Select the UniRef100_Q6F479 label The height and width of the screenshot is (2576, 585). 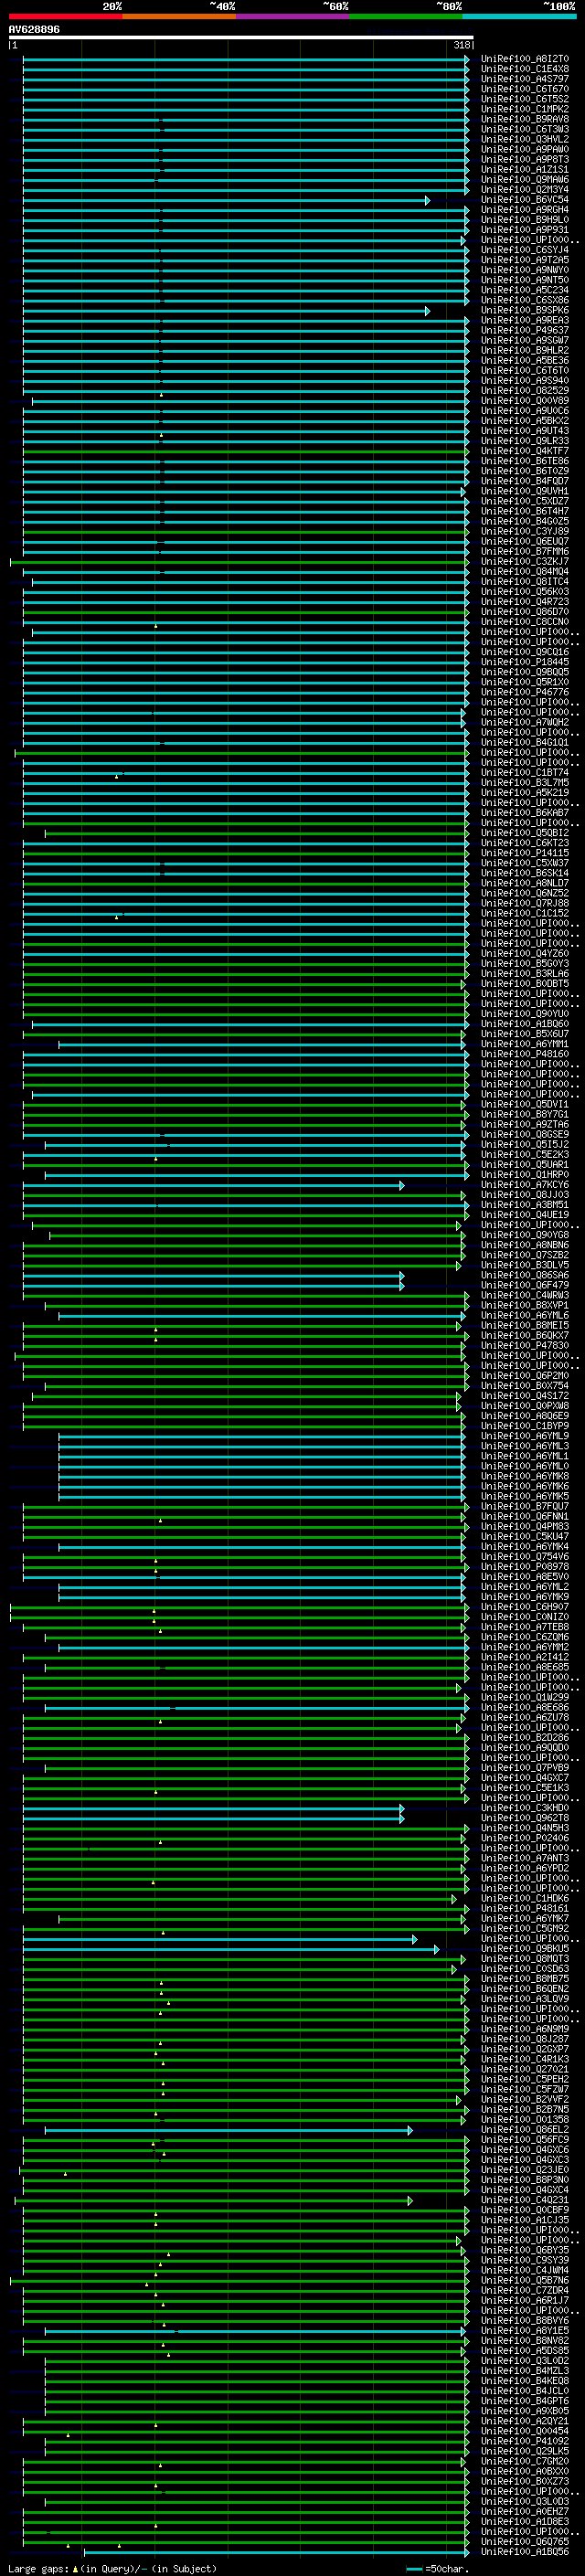click(x=525, y=1285)
